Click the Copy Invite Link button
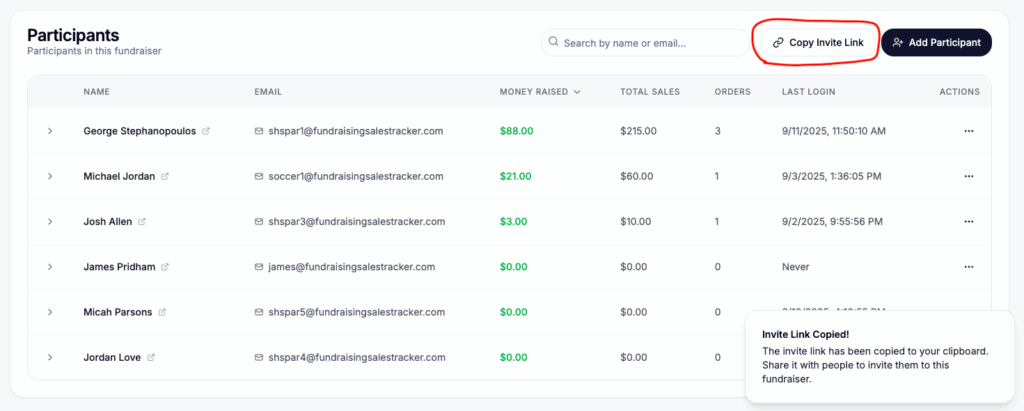 click(x=817, y=43)
